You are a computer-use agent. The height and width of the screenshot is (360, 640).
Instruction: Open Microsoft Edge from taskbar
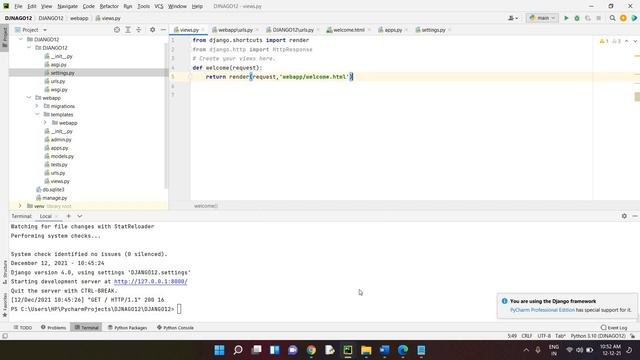(403, 350)
